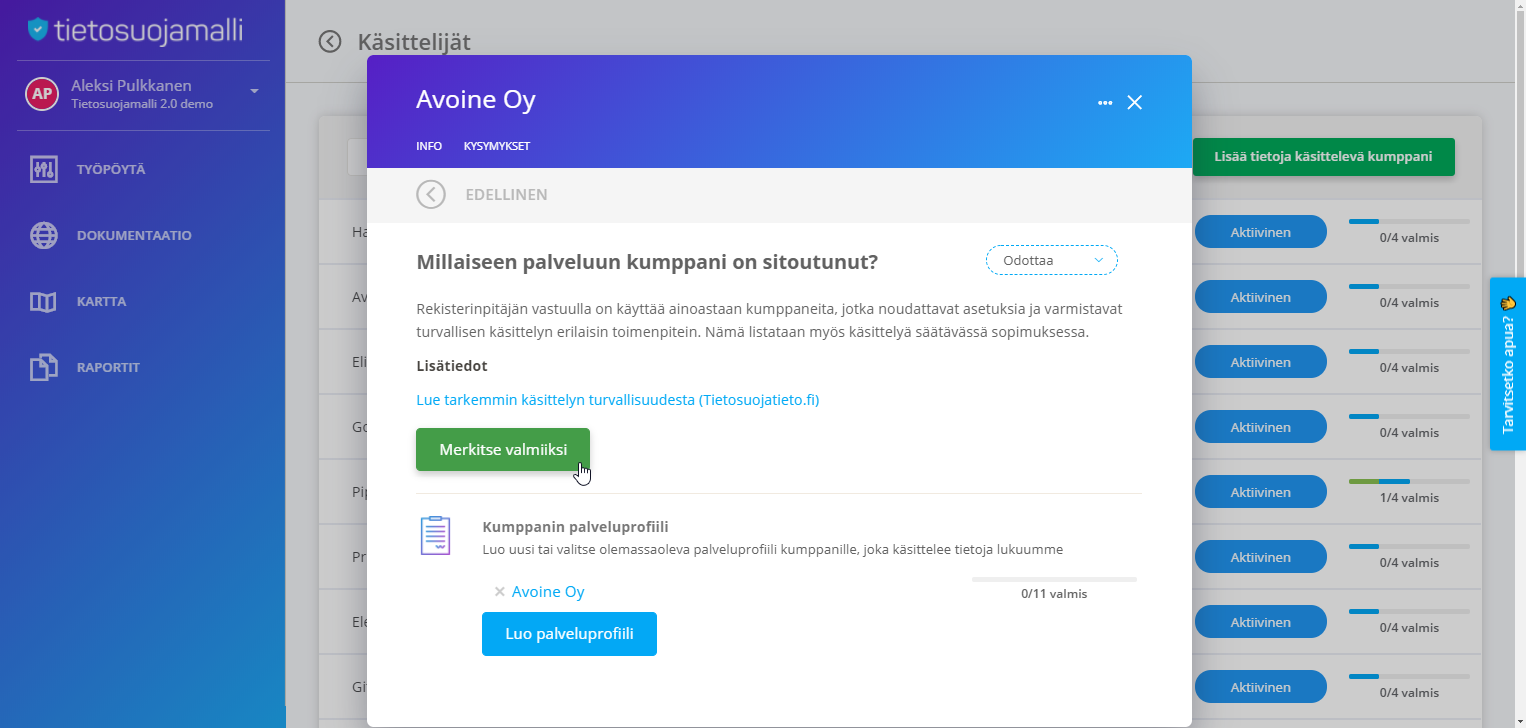Select TYÖPÖYTÄ in the sidebar
The height and width of the screenshot is (728, 1526).
point(111,169)
